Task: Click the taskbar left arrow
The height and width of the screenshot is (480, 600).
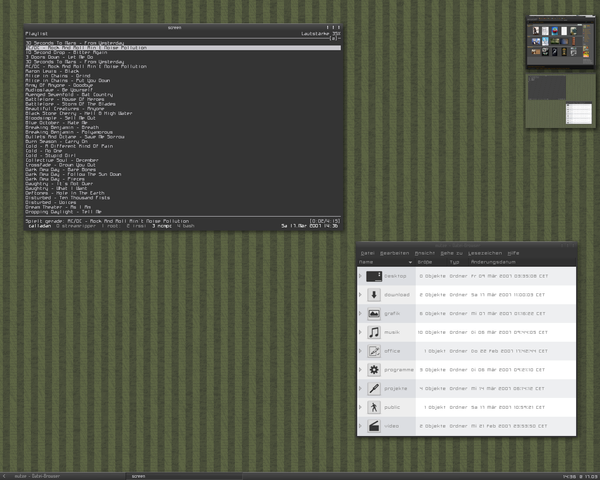Action: pos(4,476)
